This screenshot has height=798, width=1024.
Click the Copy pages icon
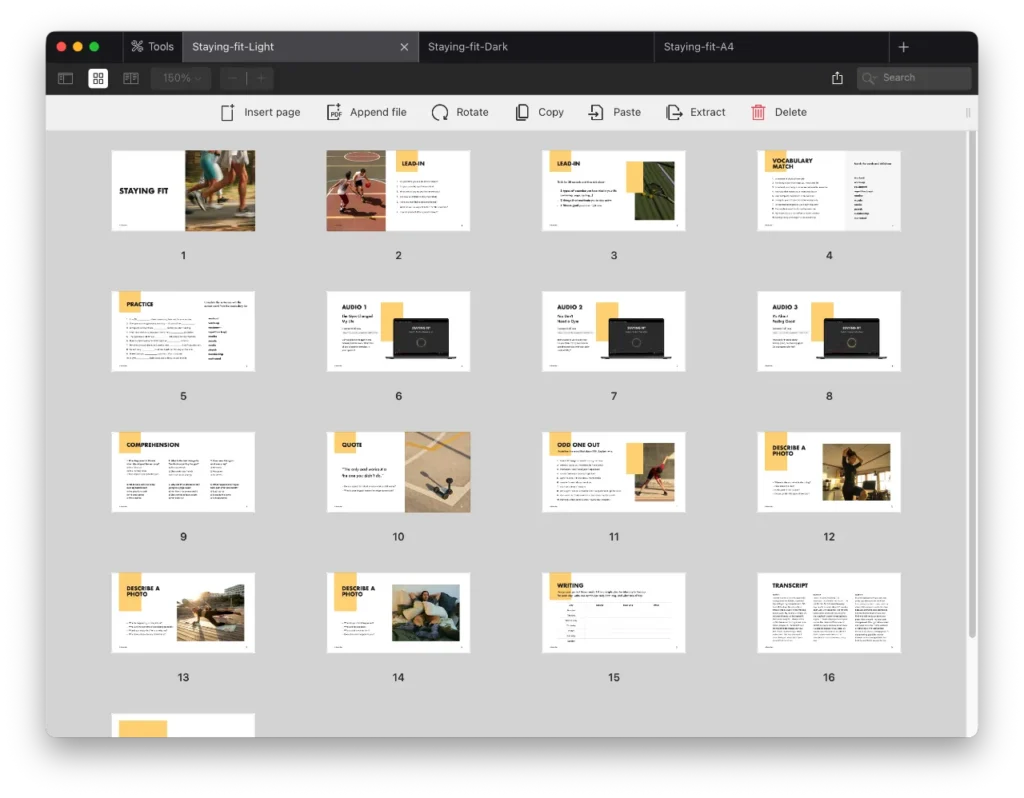pos(522,112)
